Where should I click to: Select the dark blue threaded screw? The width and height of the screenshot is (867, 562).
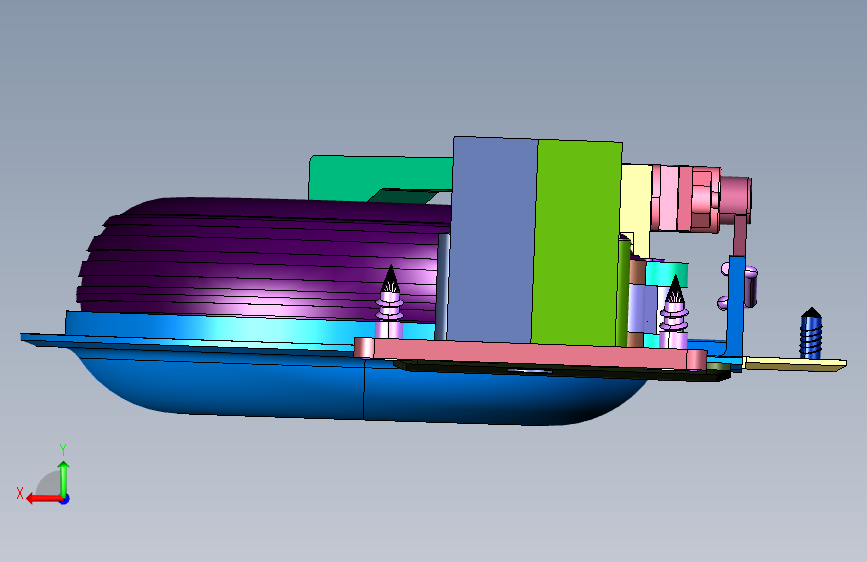[811, 334]
